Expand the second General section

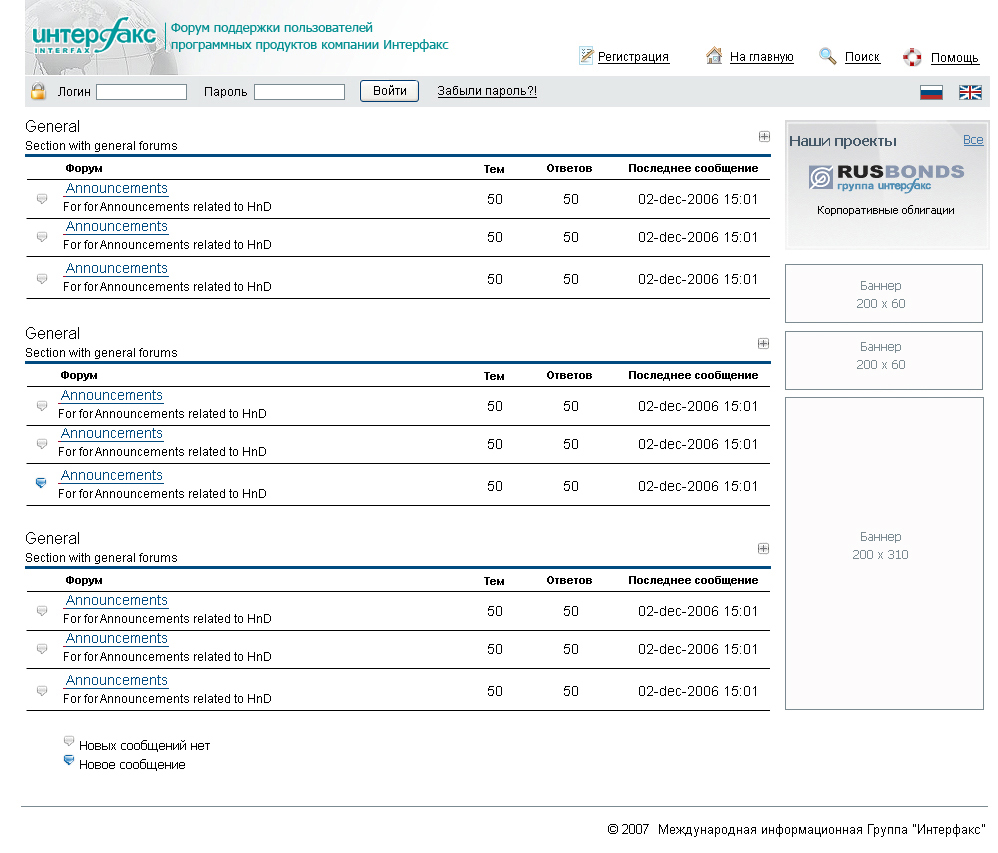pyautogui.click(x=764, y=343)
